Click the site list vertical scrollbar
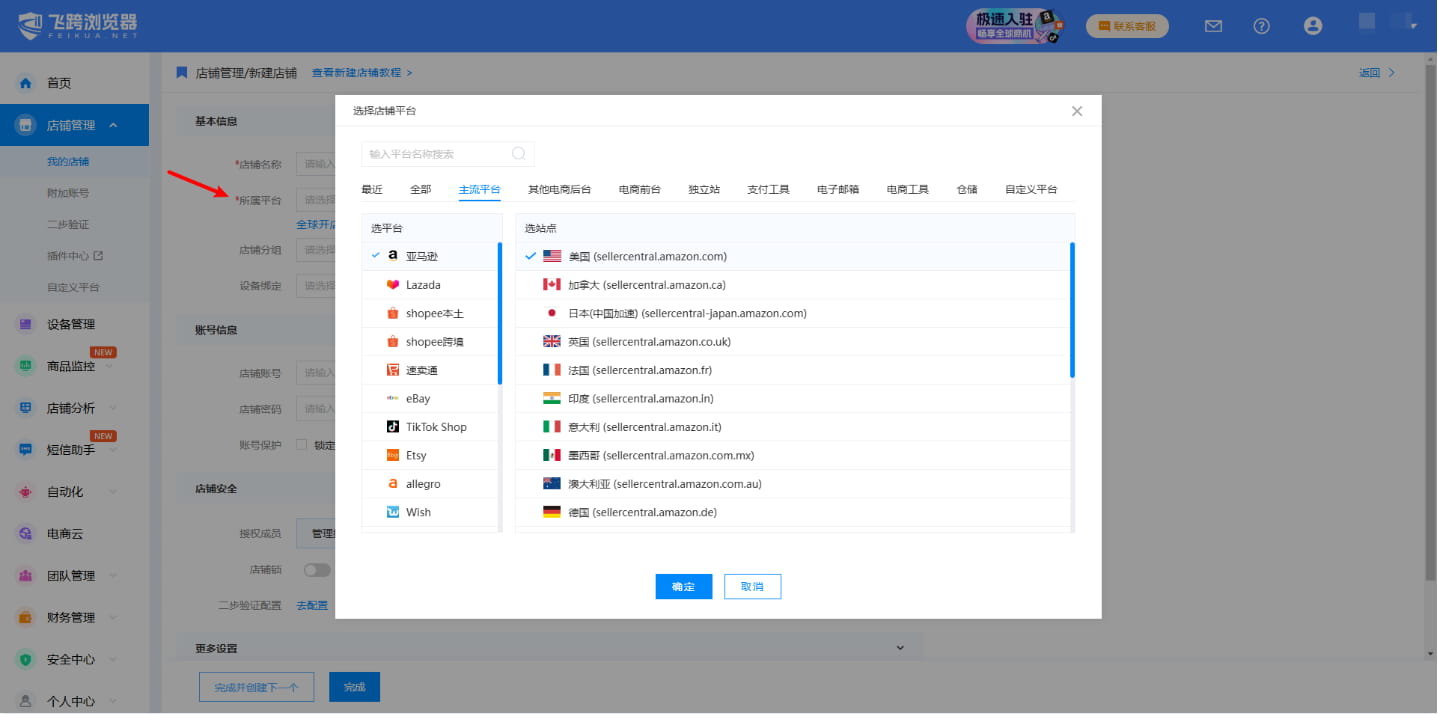Image resolution: width=1438 pixels, height=714 pixels. (1072, 310)
